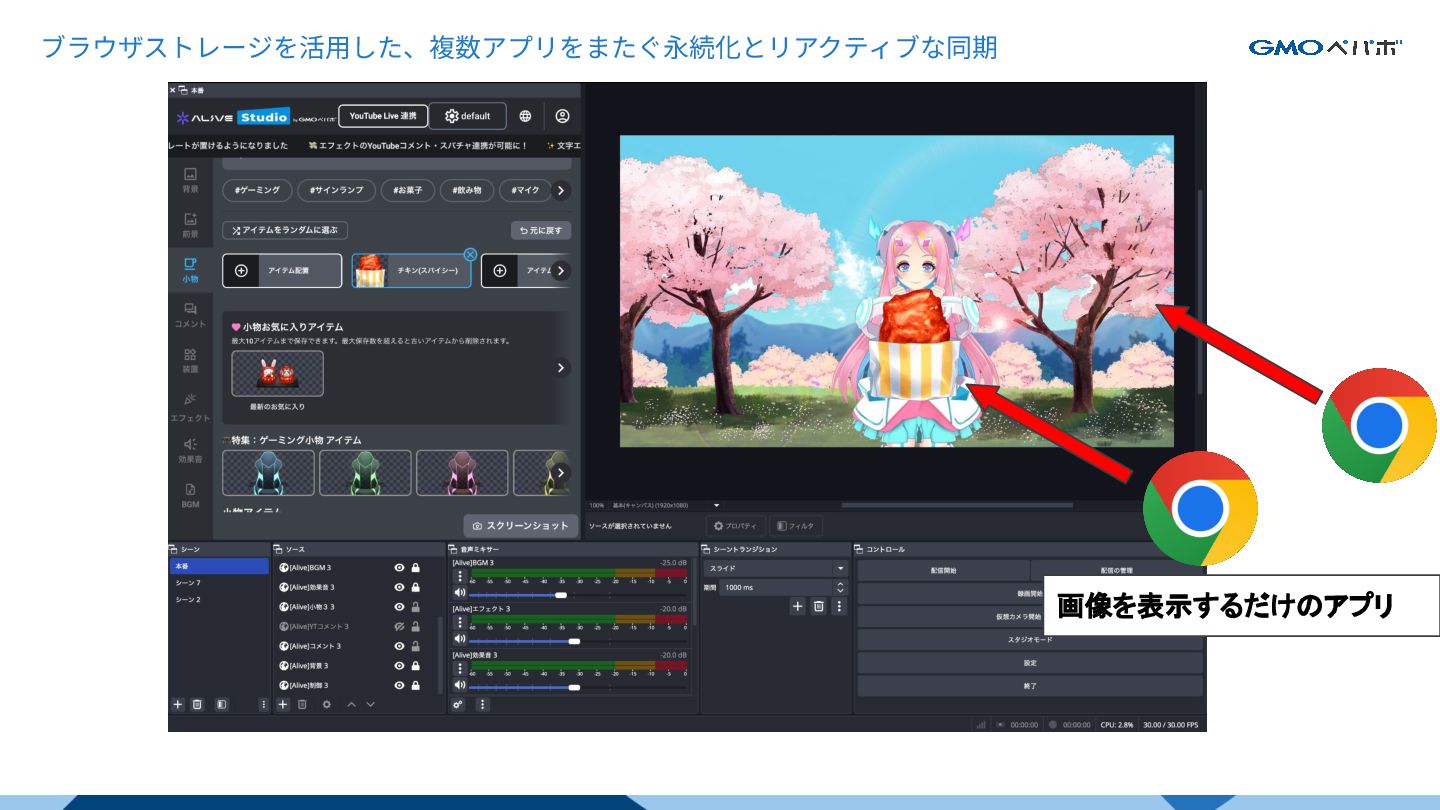Hide the [Alive]背景 3 source
Screen dimensions: 1440x810
399,666
